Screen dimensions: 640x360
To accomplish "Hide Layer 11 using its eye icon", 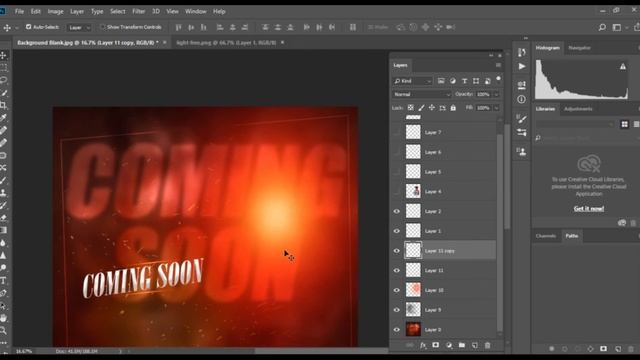I will point(396,270).
